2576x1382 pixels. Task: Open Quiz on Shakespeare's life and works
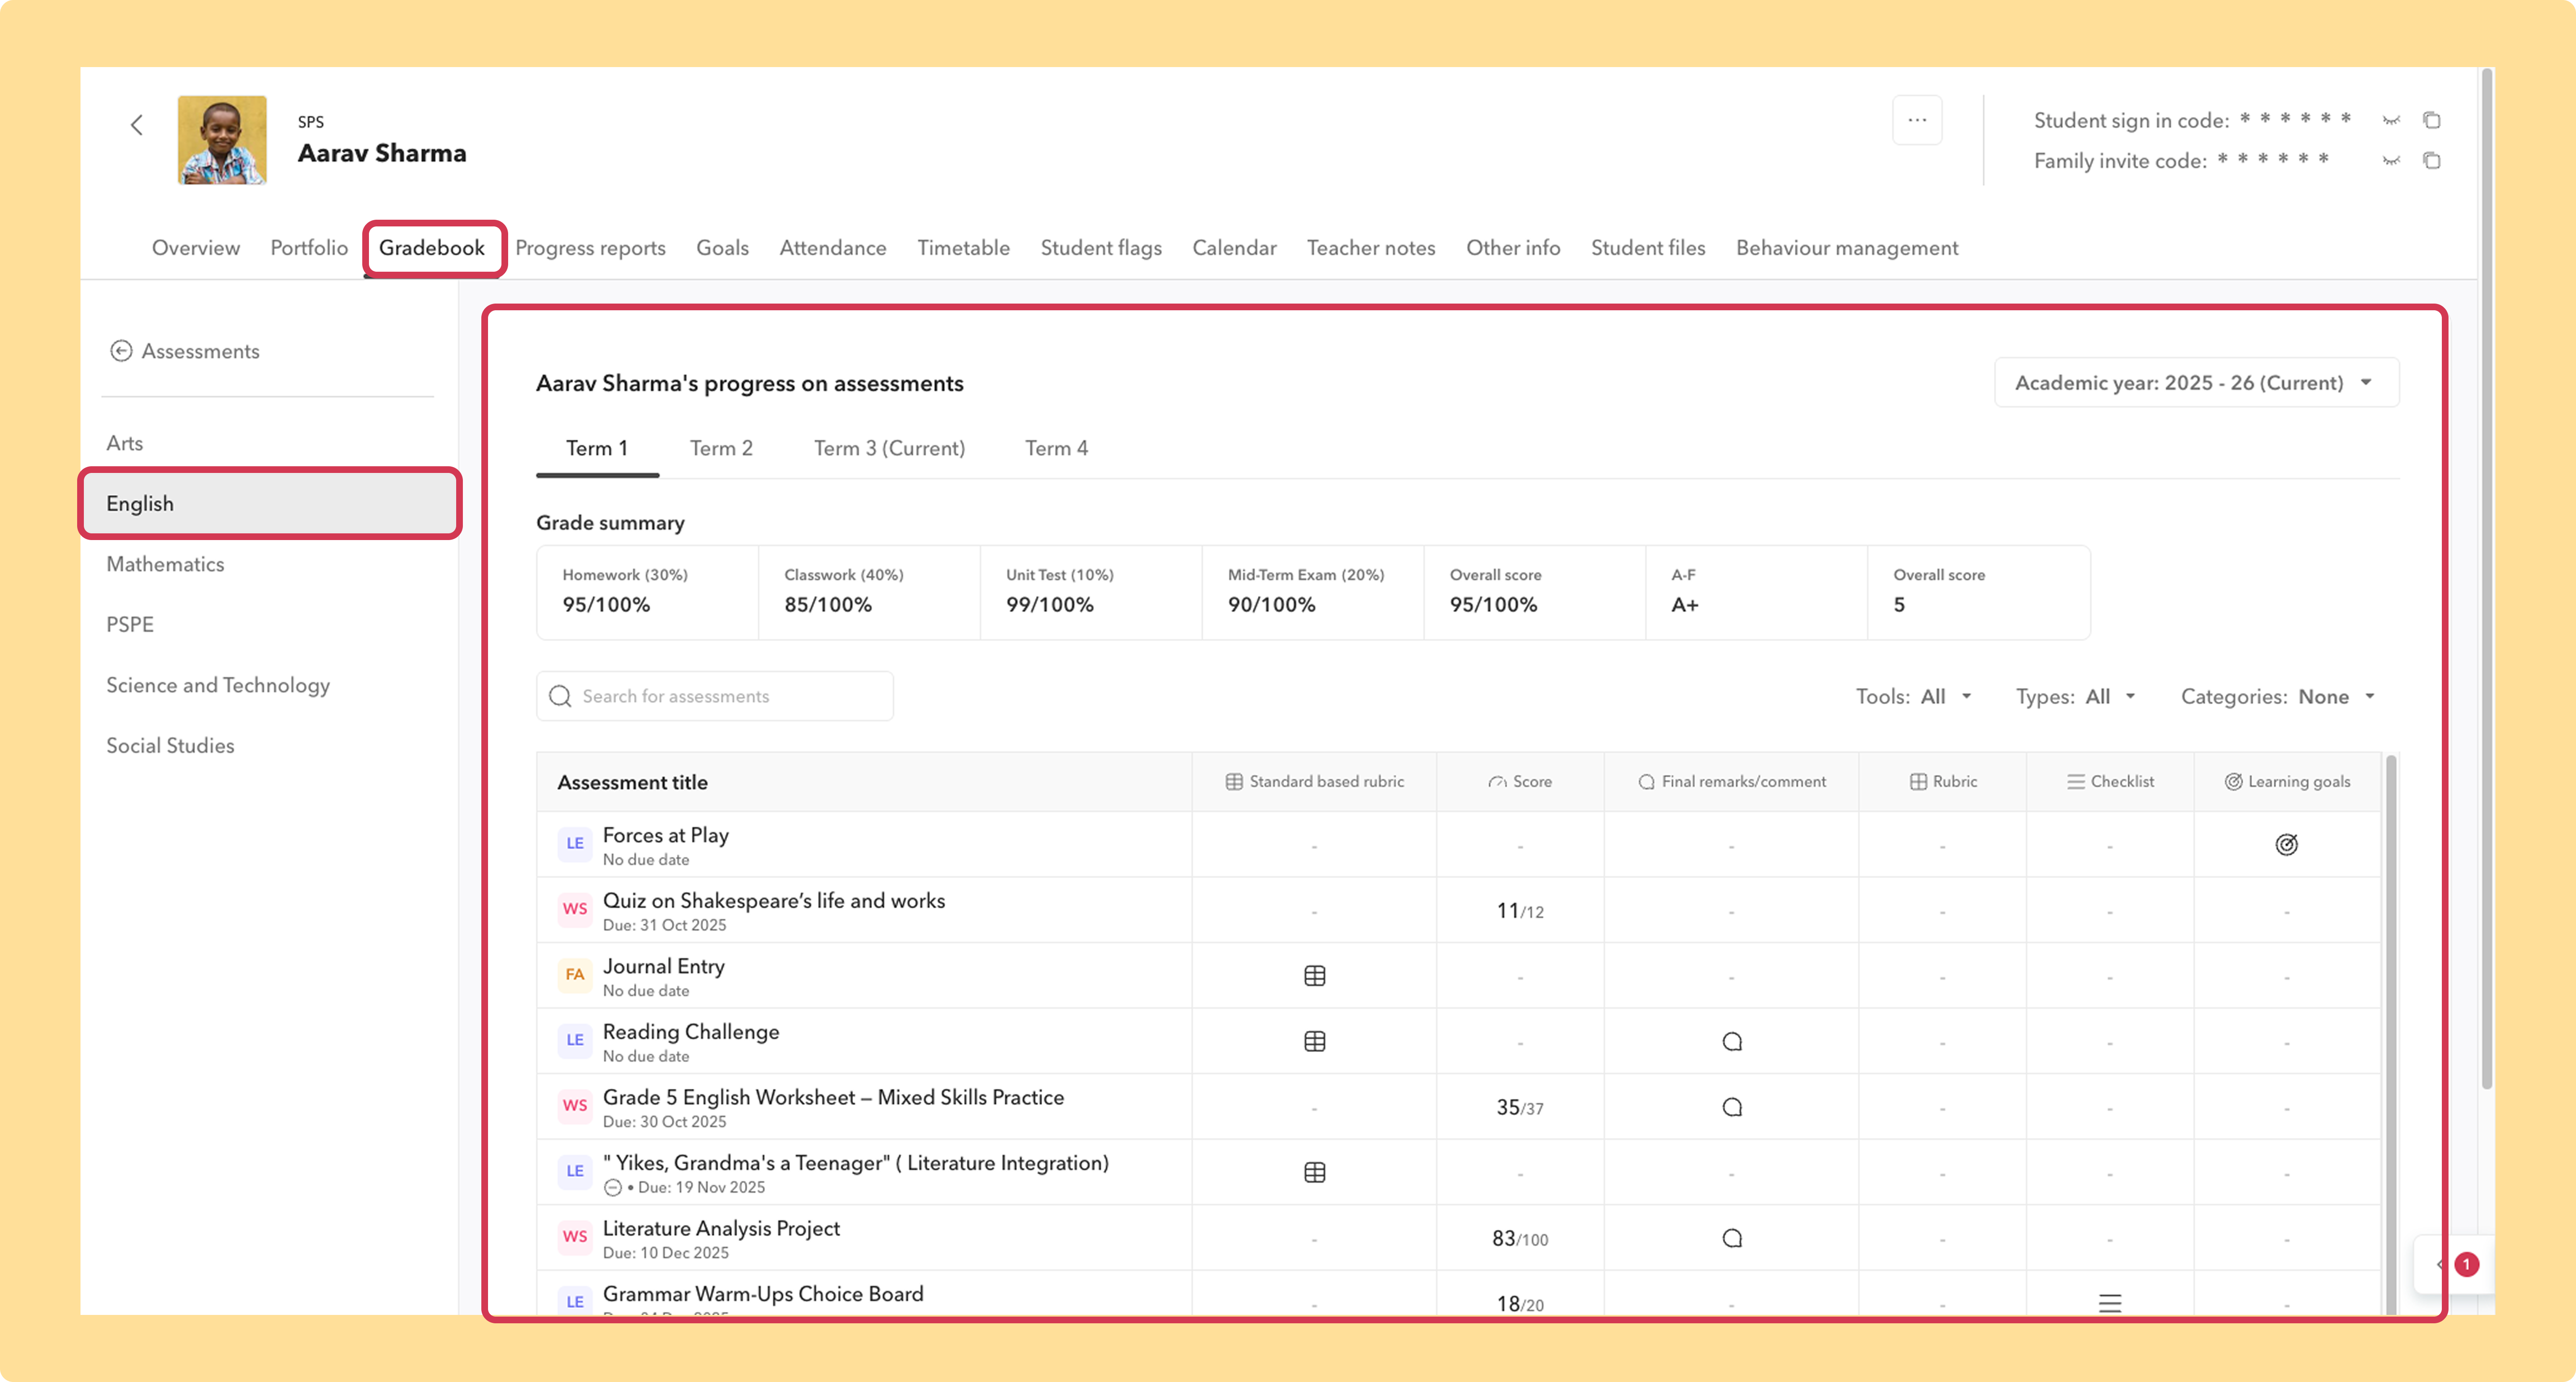coord(773,901)
